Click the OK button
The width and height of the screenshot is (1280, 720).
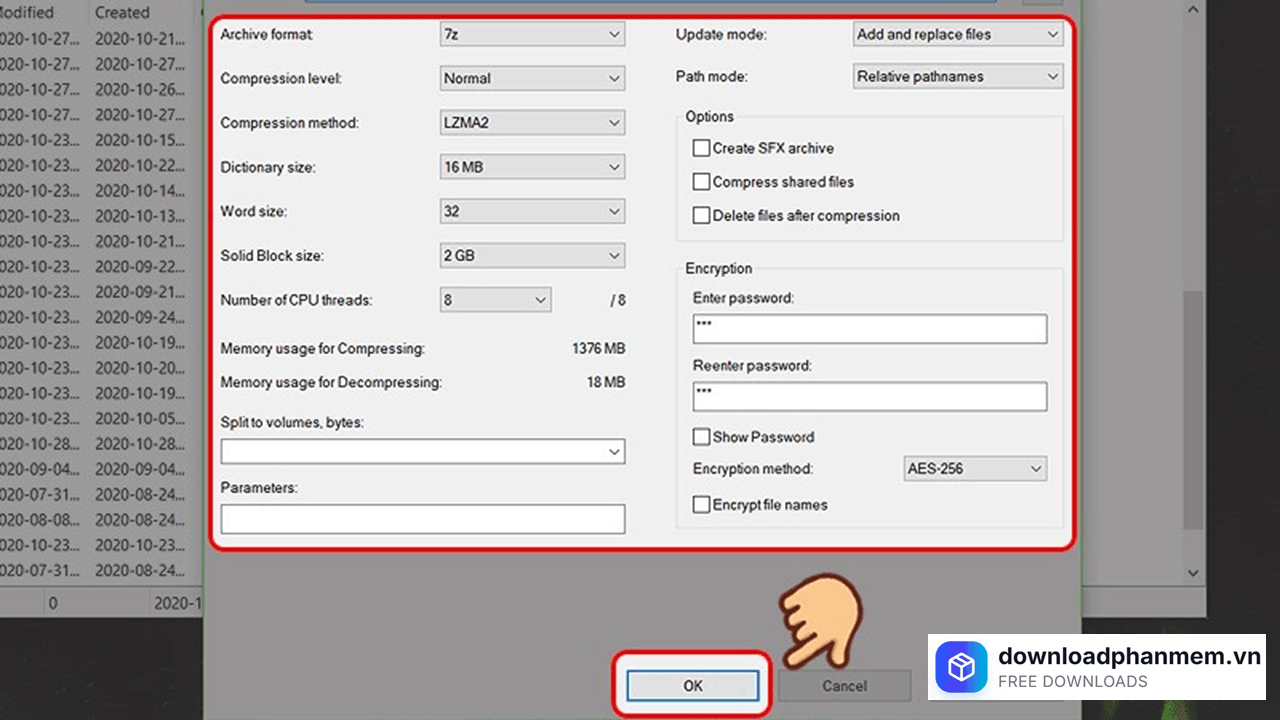[x=692, y=685]
